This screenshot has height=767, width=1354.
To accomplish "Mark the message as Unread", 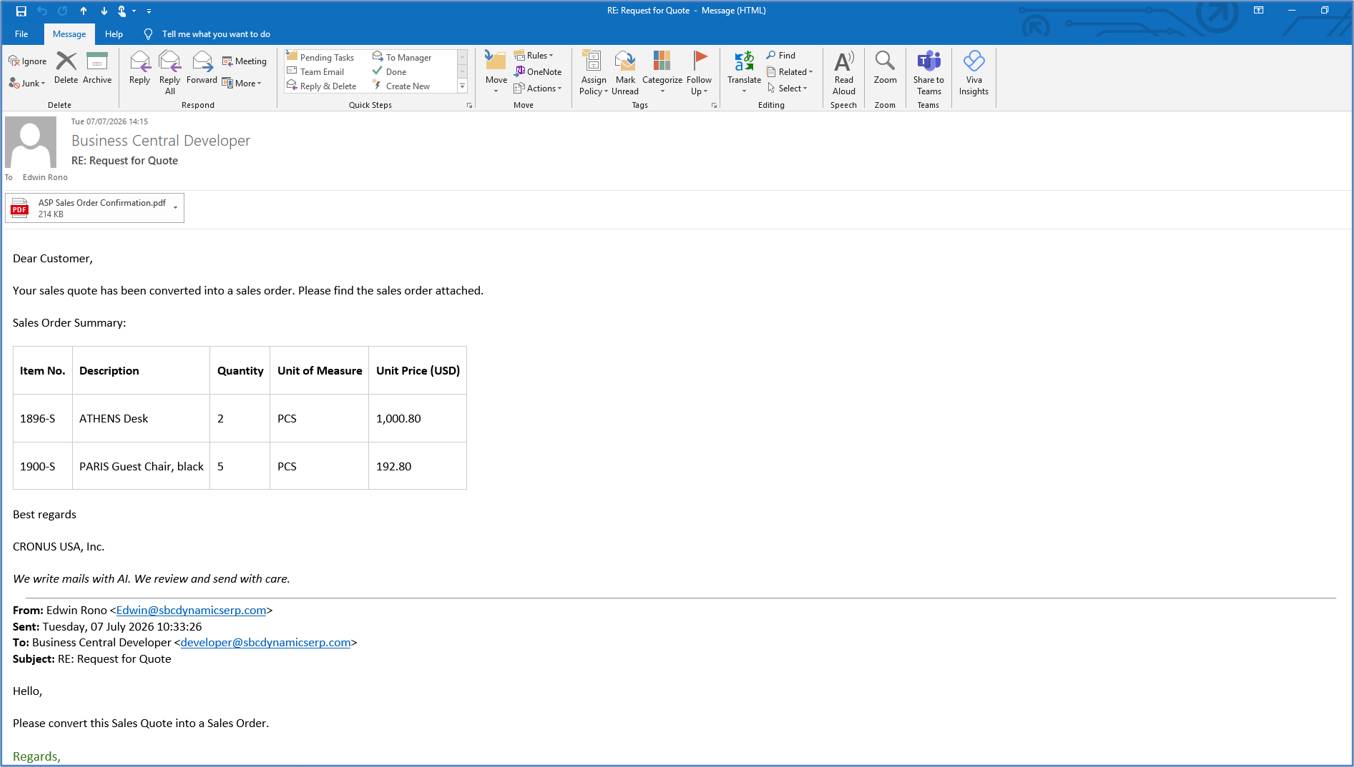I will tap(625, 72).
